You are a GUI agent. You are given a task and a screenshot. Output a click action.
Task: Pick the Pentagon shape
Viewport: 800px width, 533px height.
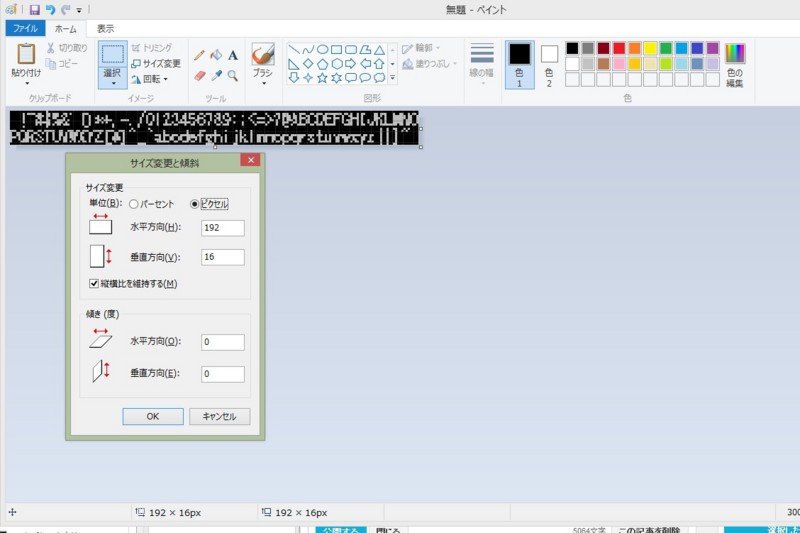coord(322,64)
